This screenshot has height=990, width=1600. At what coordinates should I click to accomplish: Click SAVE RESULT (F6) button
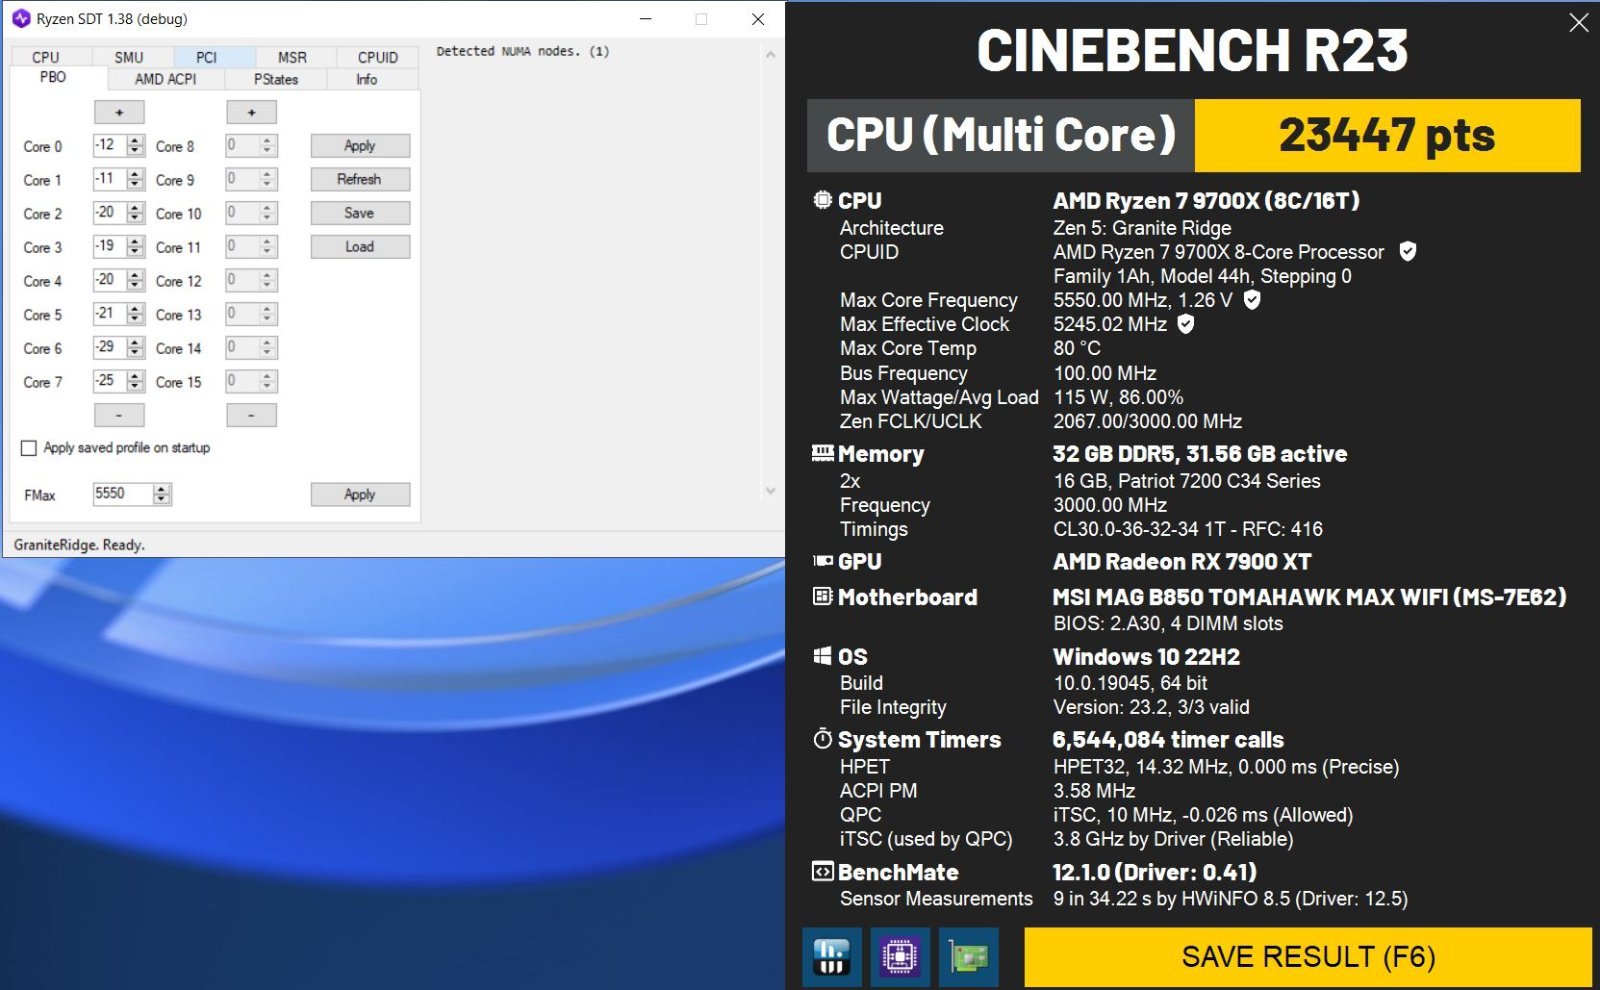pyautogui.click(x=1308, y=957)
